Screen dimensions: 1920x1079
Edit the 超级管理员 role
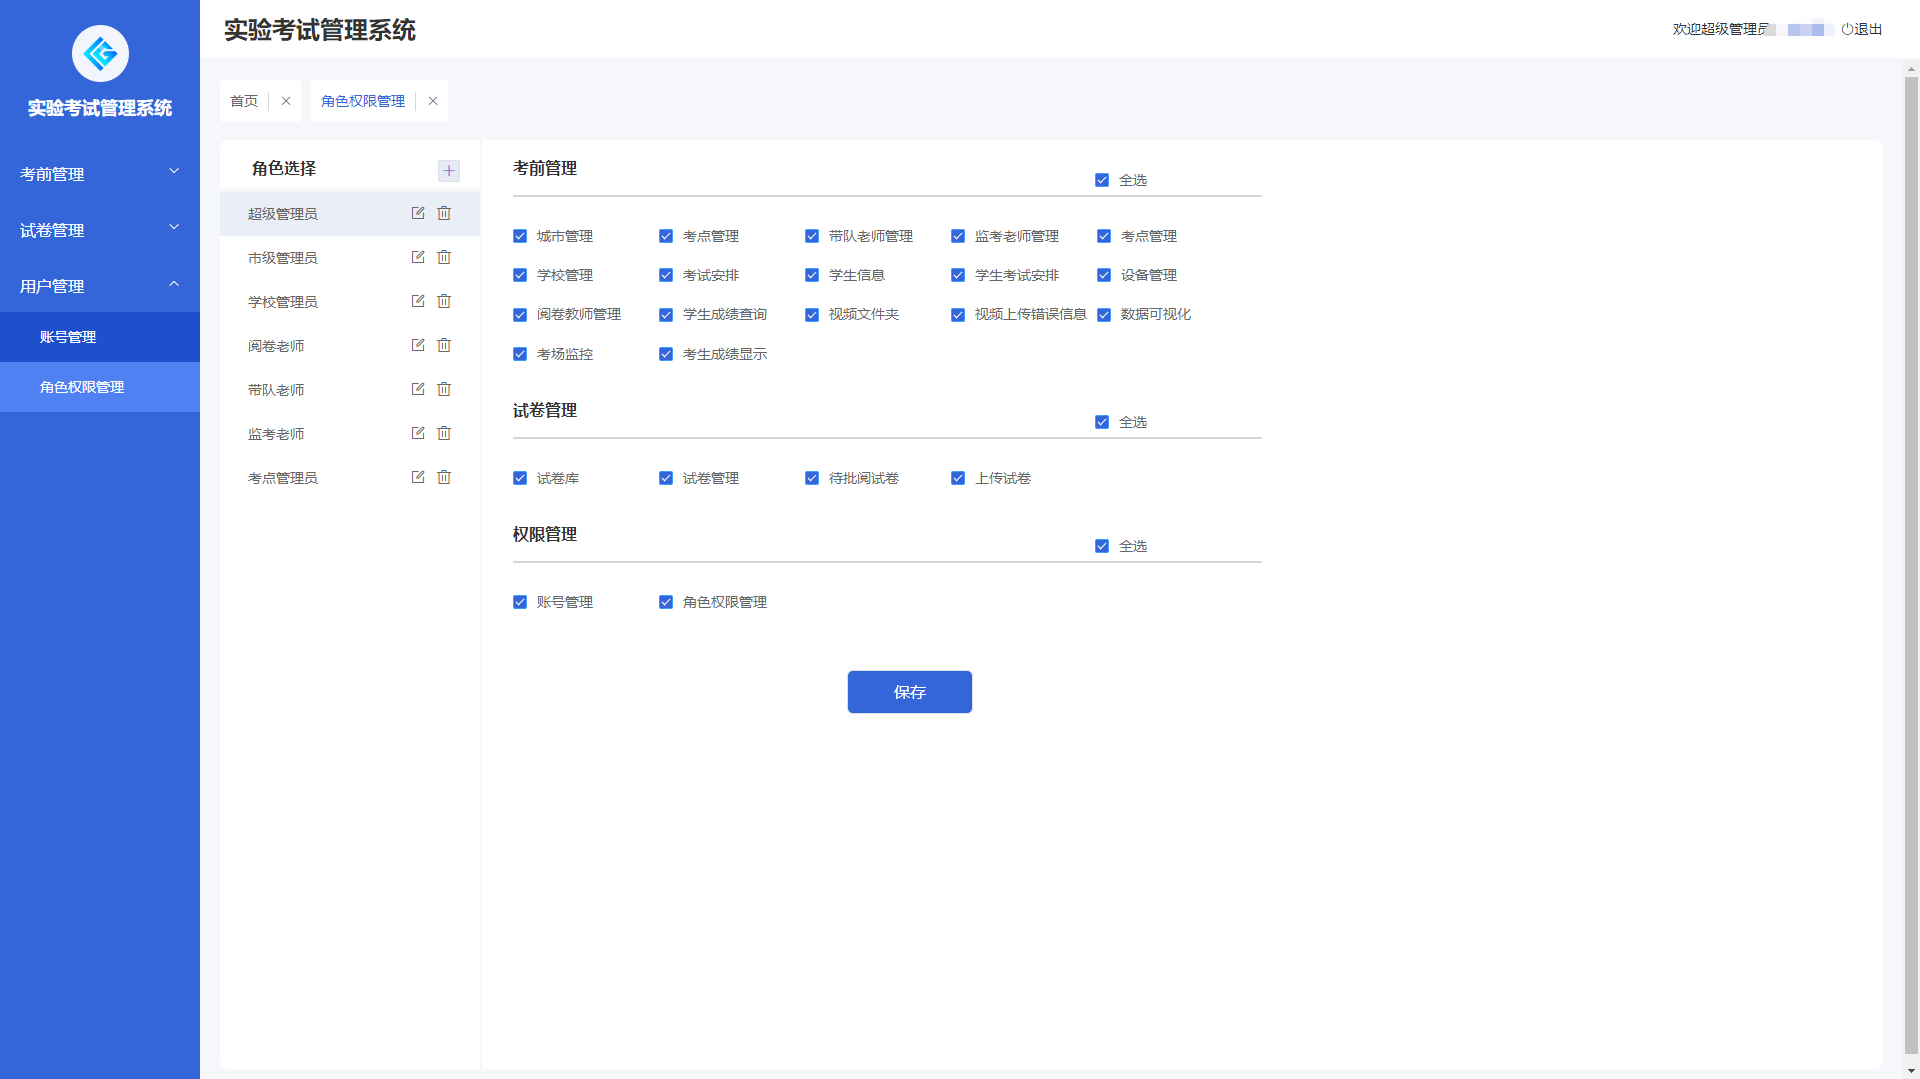click(x=418, y=213)
